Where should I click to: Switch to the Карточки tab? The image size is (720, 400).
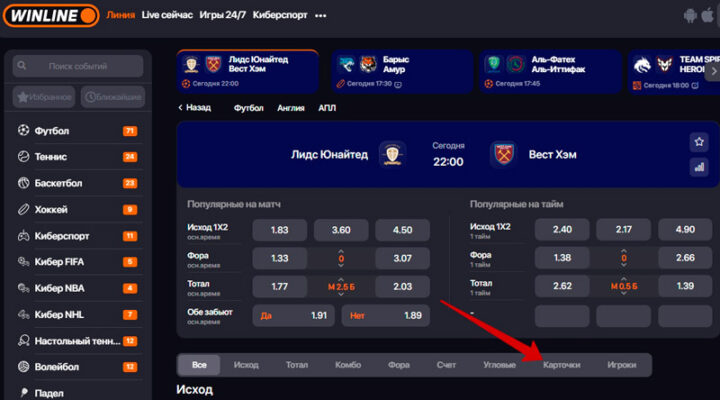coord(561,365)
